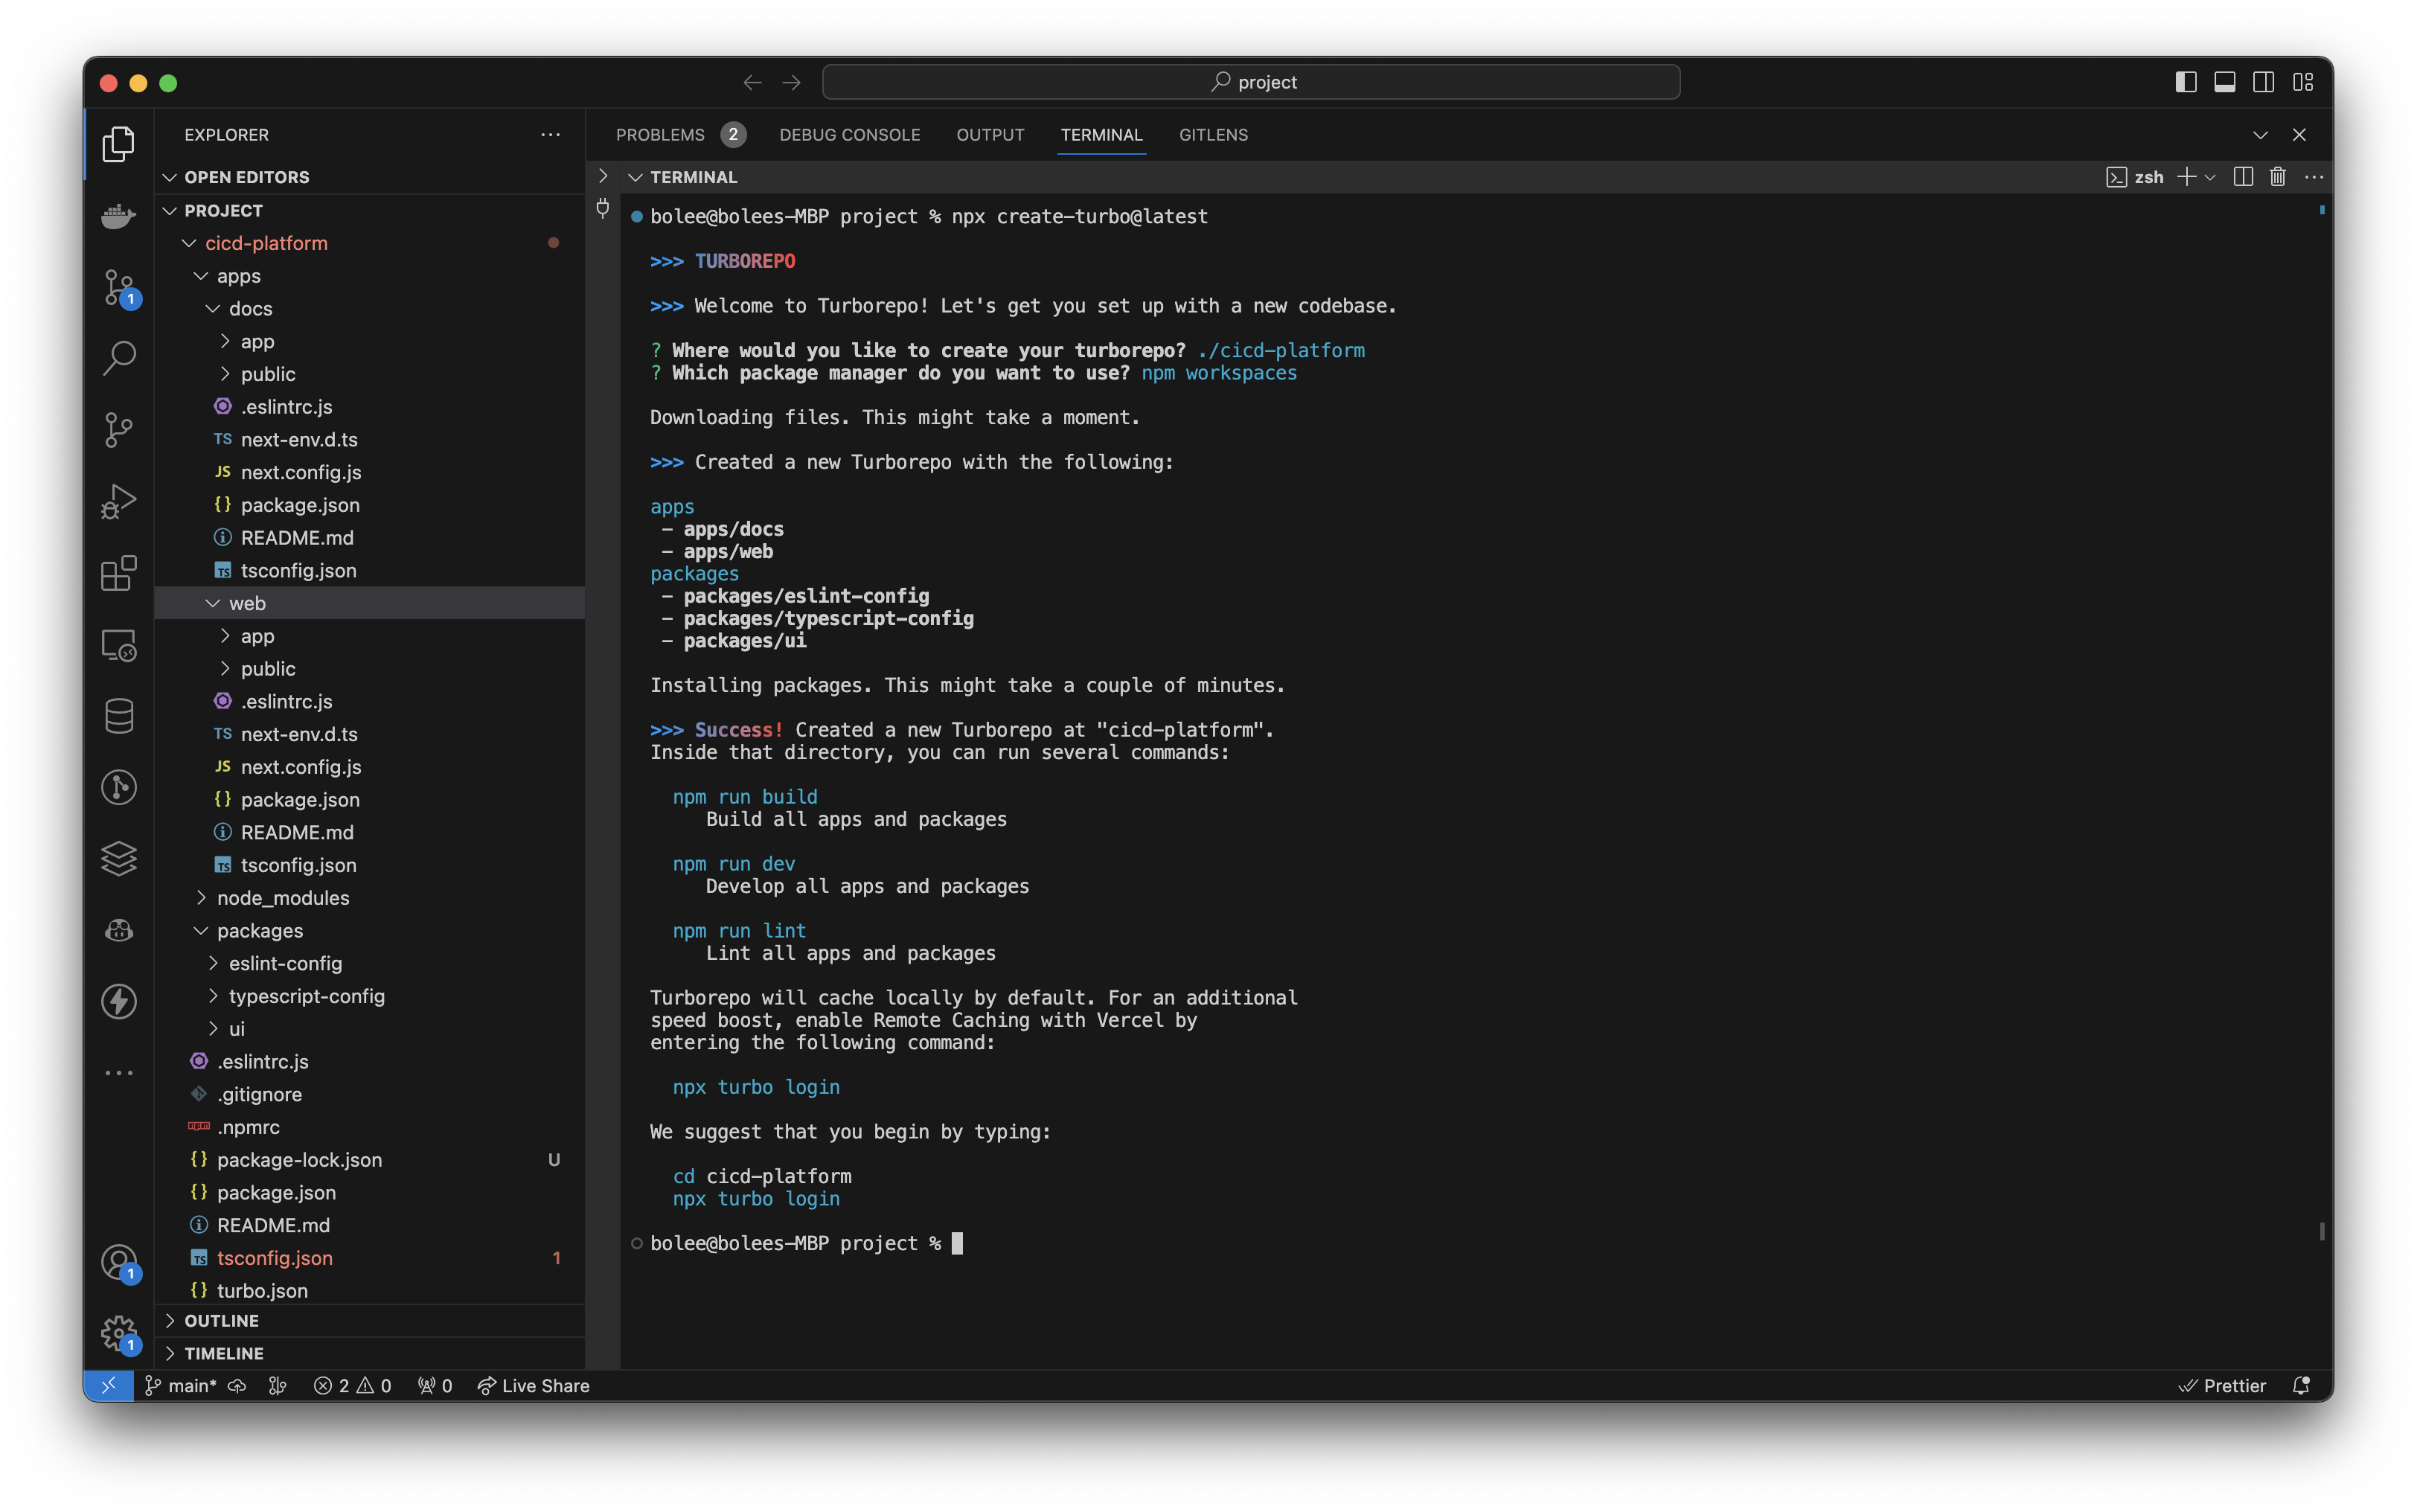Expand the node_modules folder
This screenshot has width=2417, height=1512.
[283, 898]
